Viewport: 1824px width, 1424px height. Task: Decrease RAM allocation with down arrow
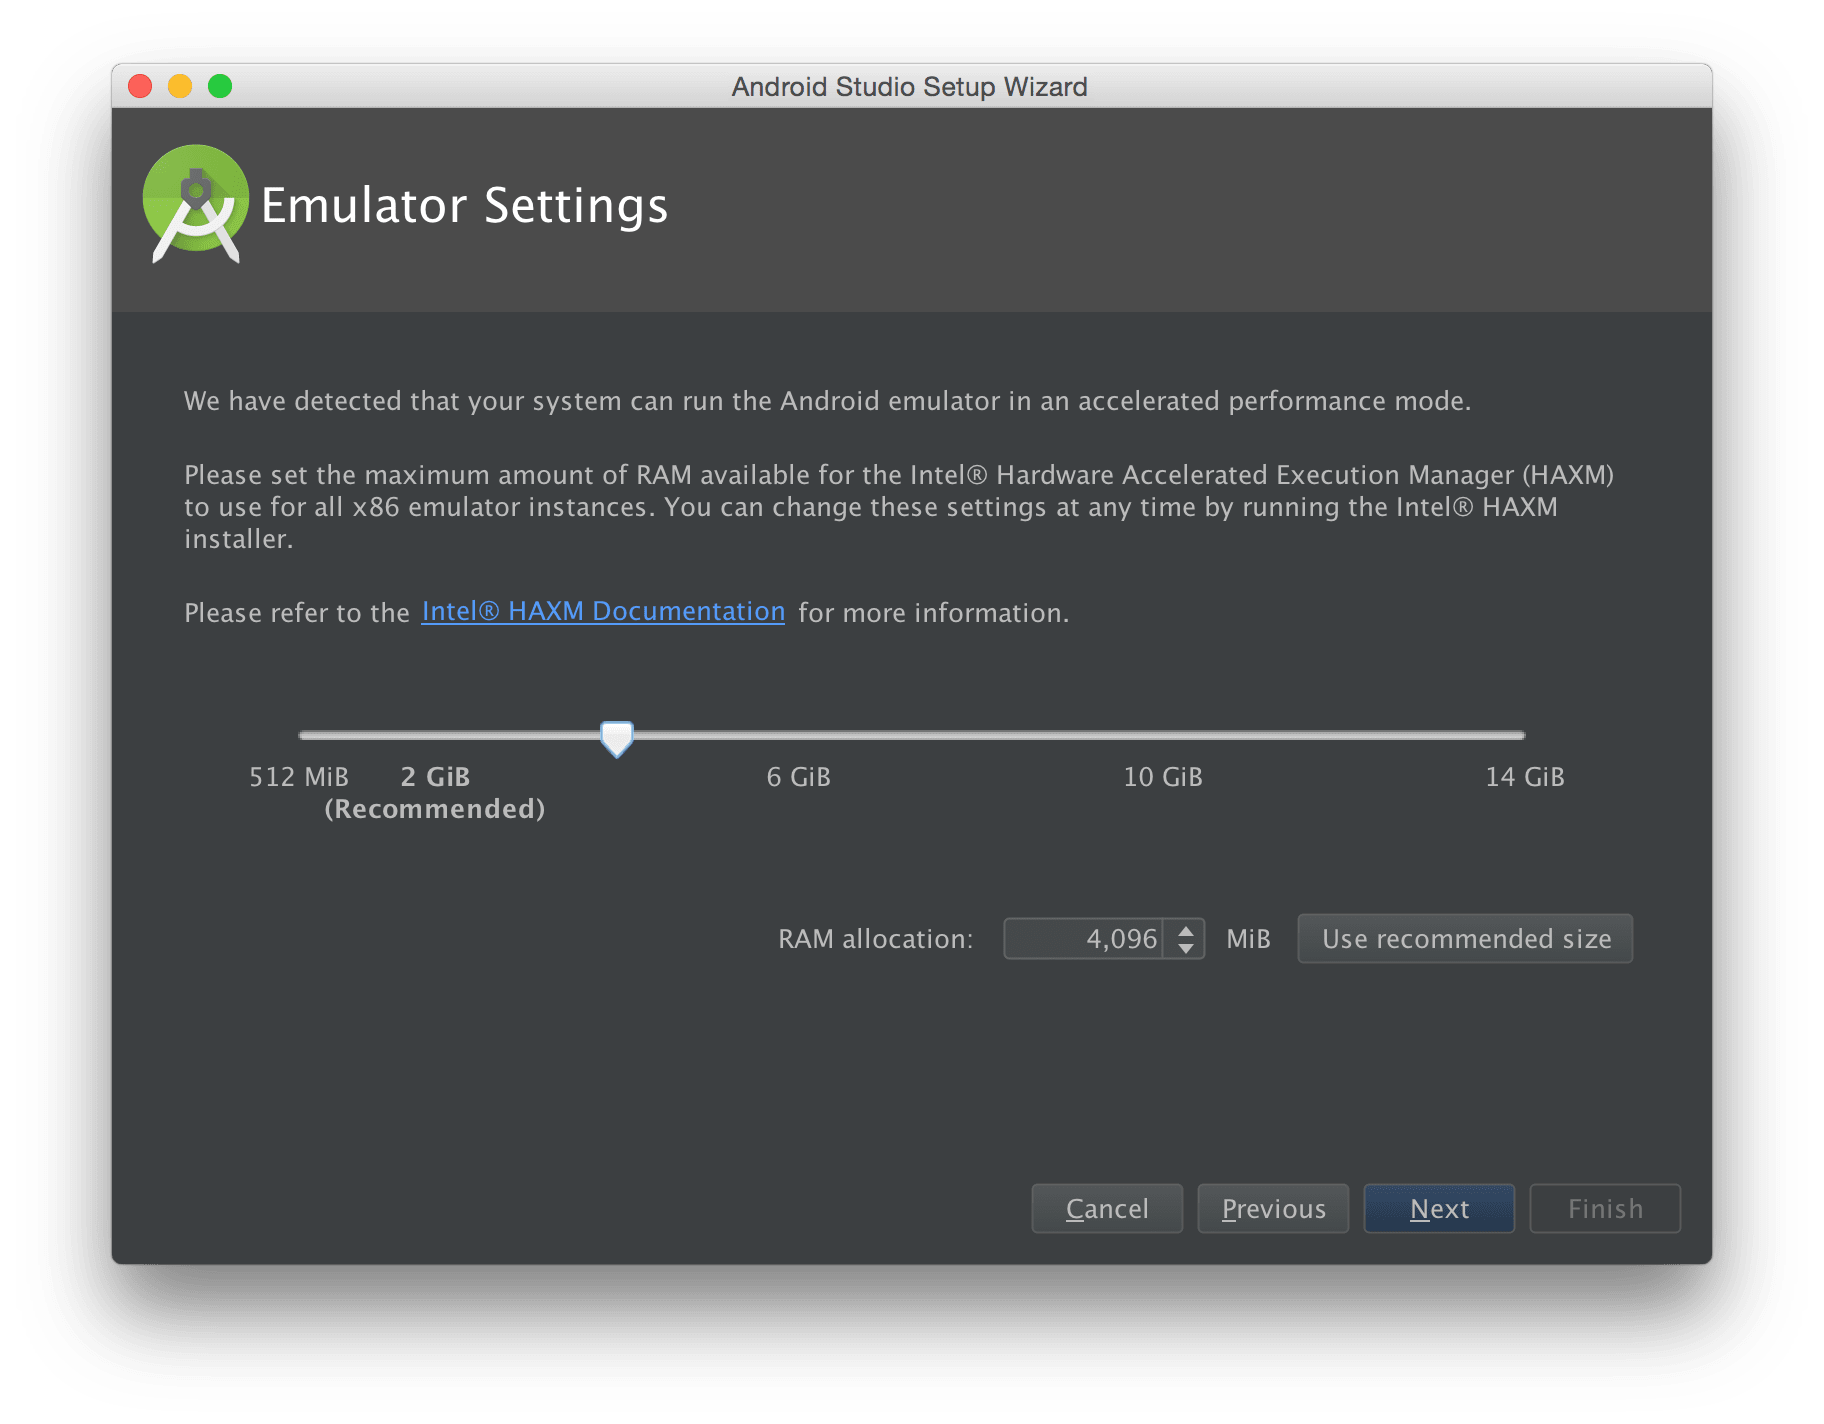(1186, 948)
